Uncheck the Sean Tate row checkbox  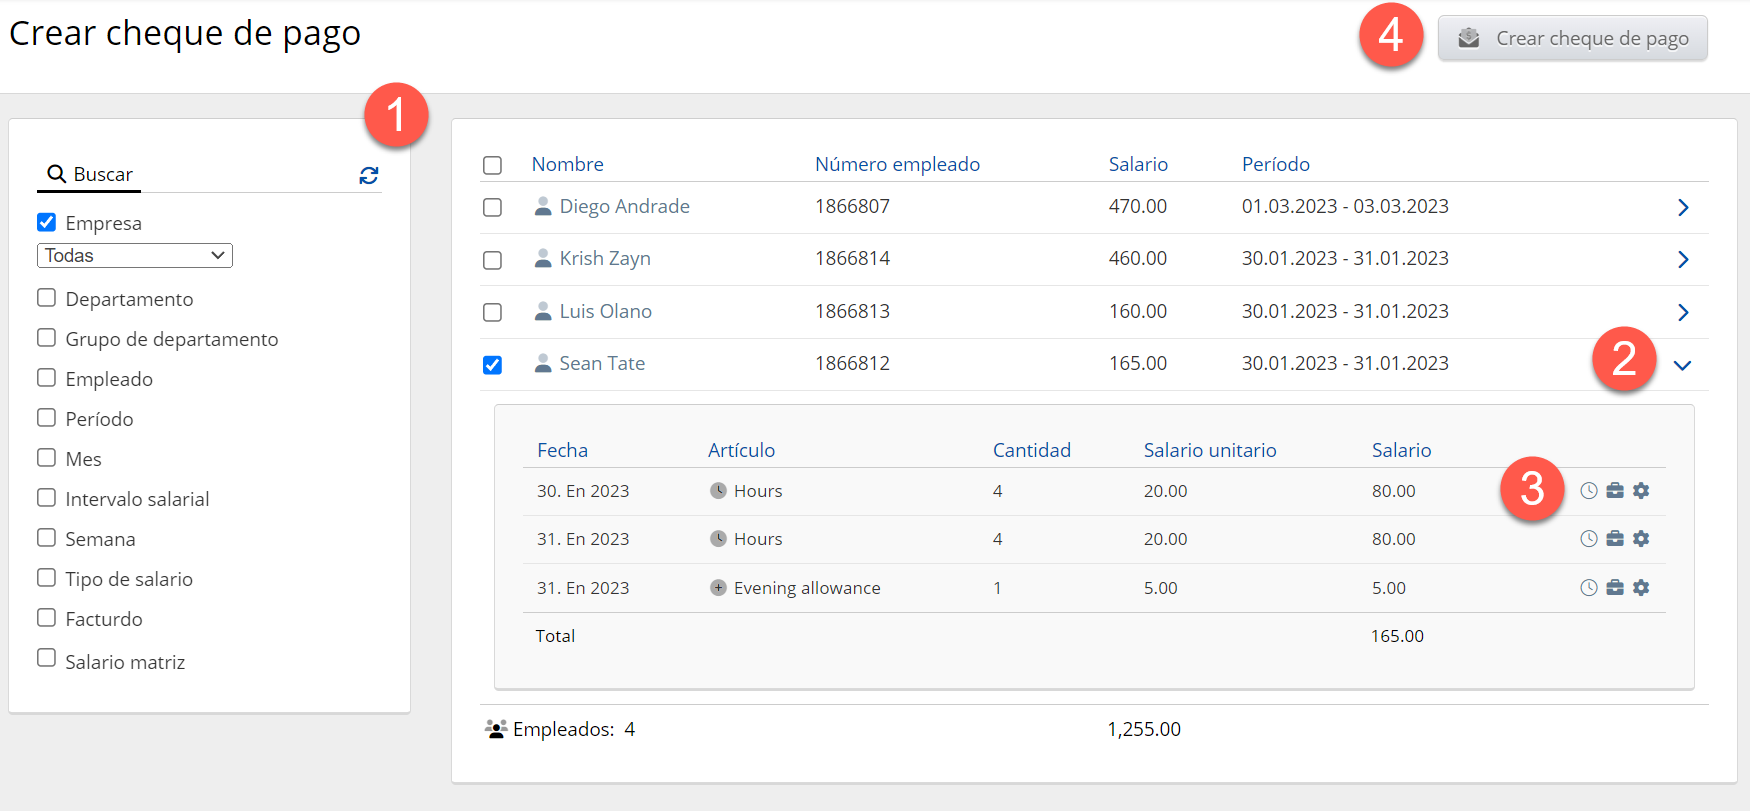(x=492, y=365)
